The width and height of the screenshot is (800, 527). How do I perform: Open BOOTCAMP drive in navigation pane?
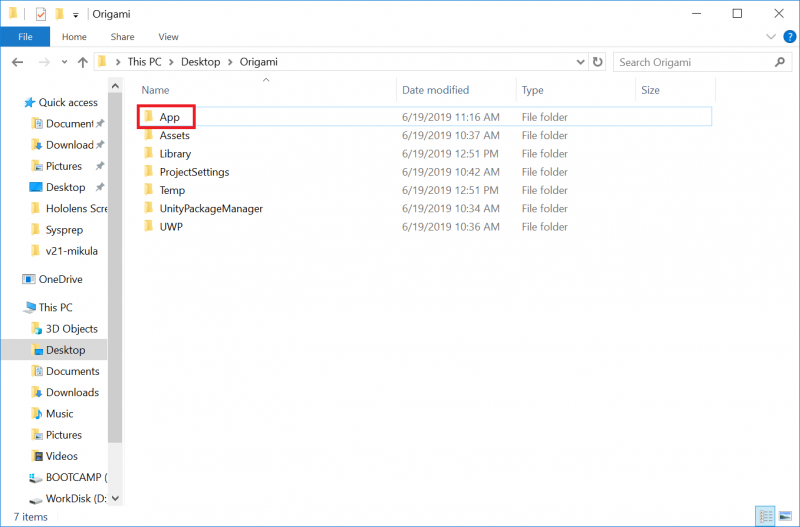68,478
